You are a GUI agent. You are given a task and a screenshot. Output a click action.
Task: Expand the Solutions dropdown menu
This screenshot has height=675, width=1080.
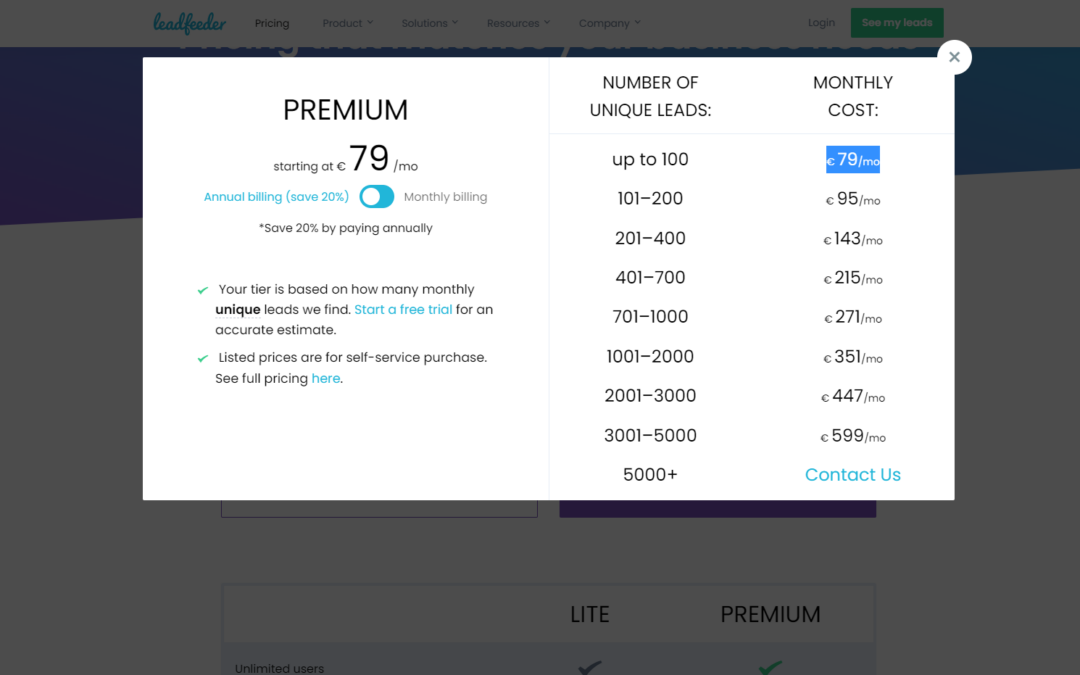[x=430, y=23]
